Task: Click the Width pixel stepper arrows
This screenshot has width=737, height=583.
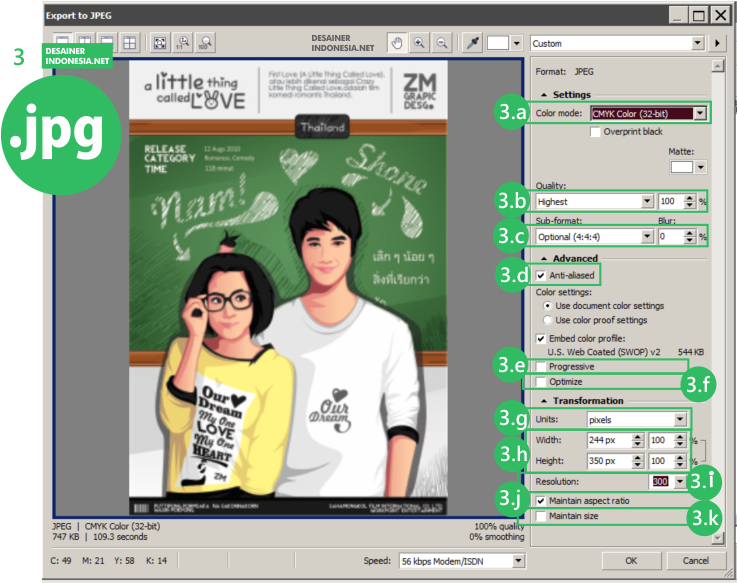Action: click(638, 440)
